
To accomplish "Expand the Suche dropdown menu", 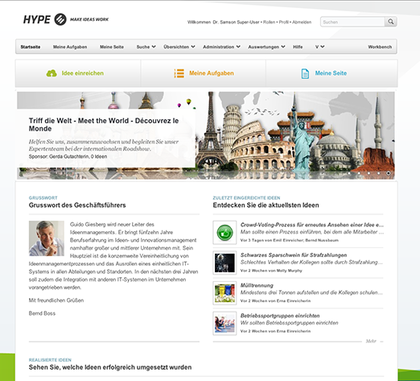I will click(146, 47).
